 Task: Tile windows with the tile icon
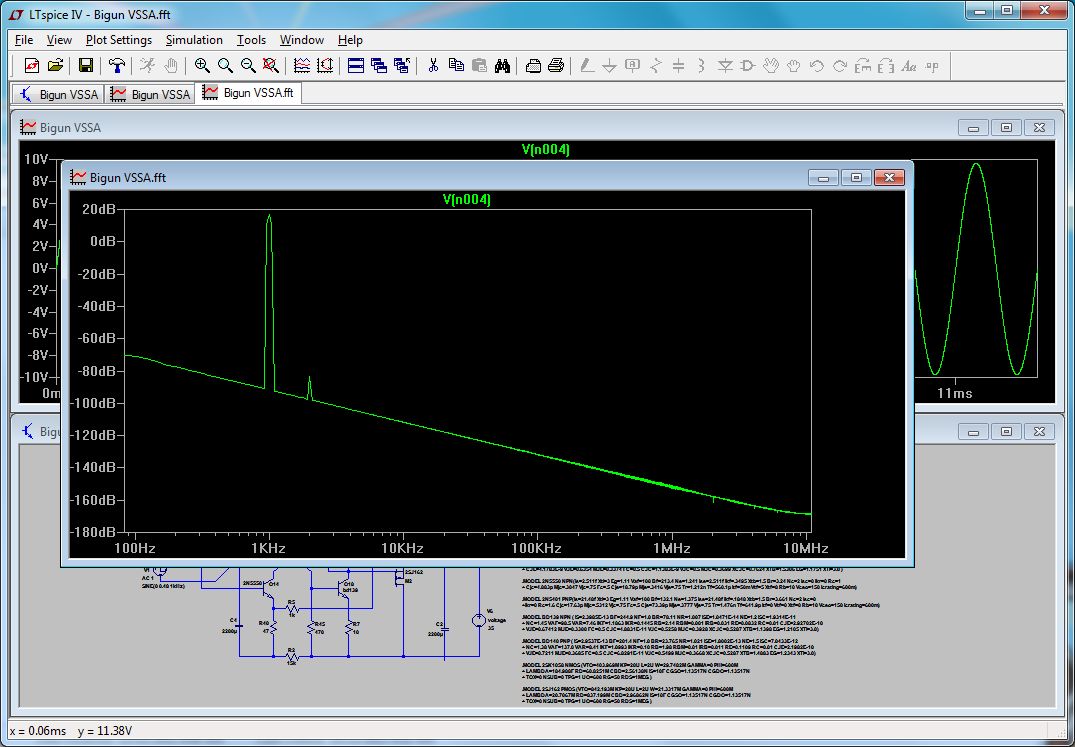[356, 65]
